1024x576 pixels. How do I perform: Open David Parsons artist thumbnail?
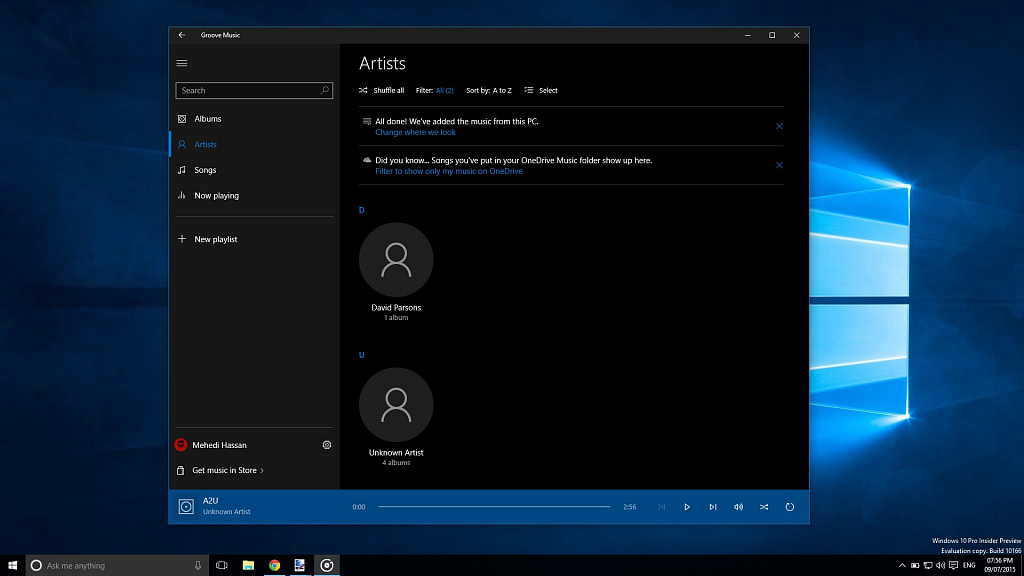(396, 260)
